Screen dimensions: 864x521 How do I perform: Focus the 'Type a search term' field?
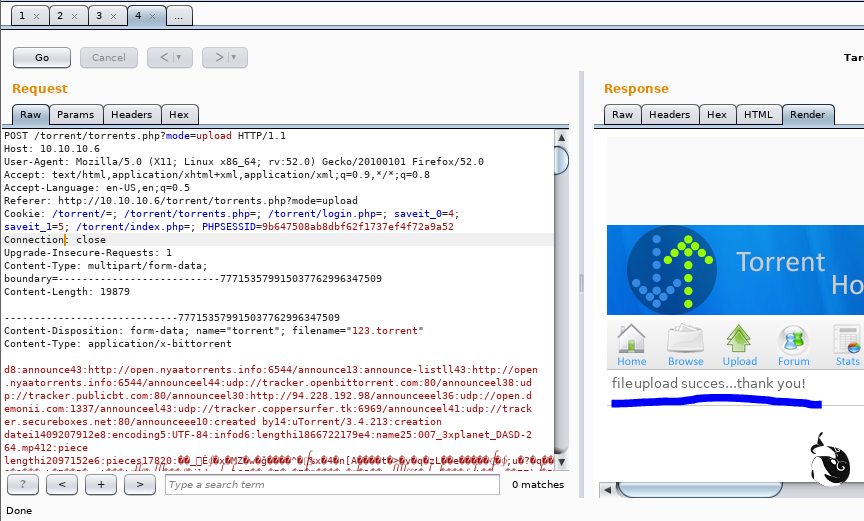coord(331,484)
